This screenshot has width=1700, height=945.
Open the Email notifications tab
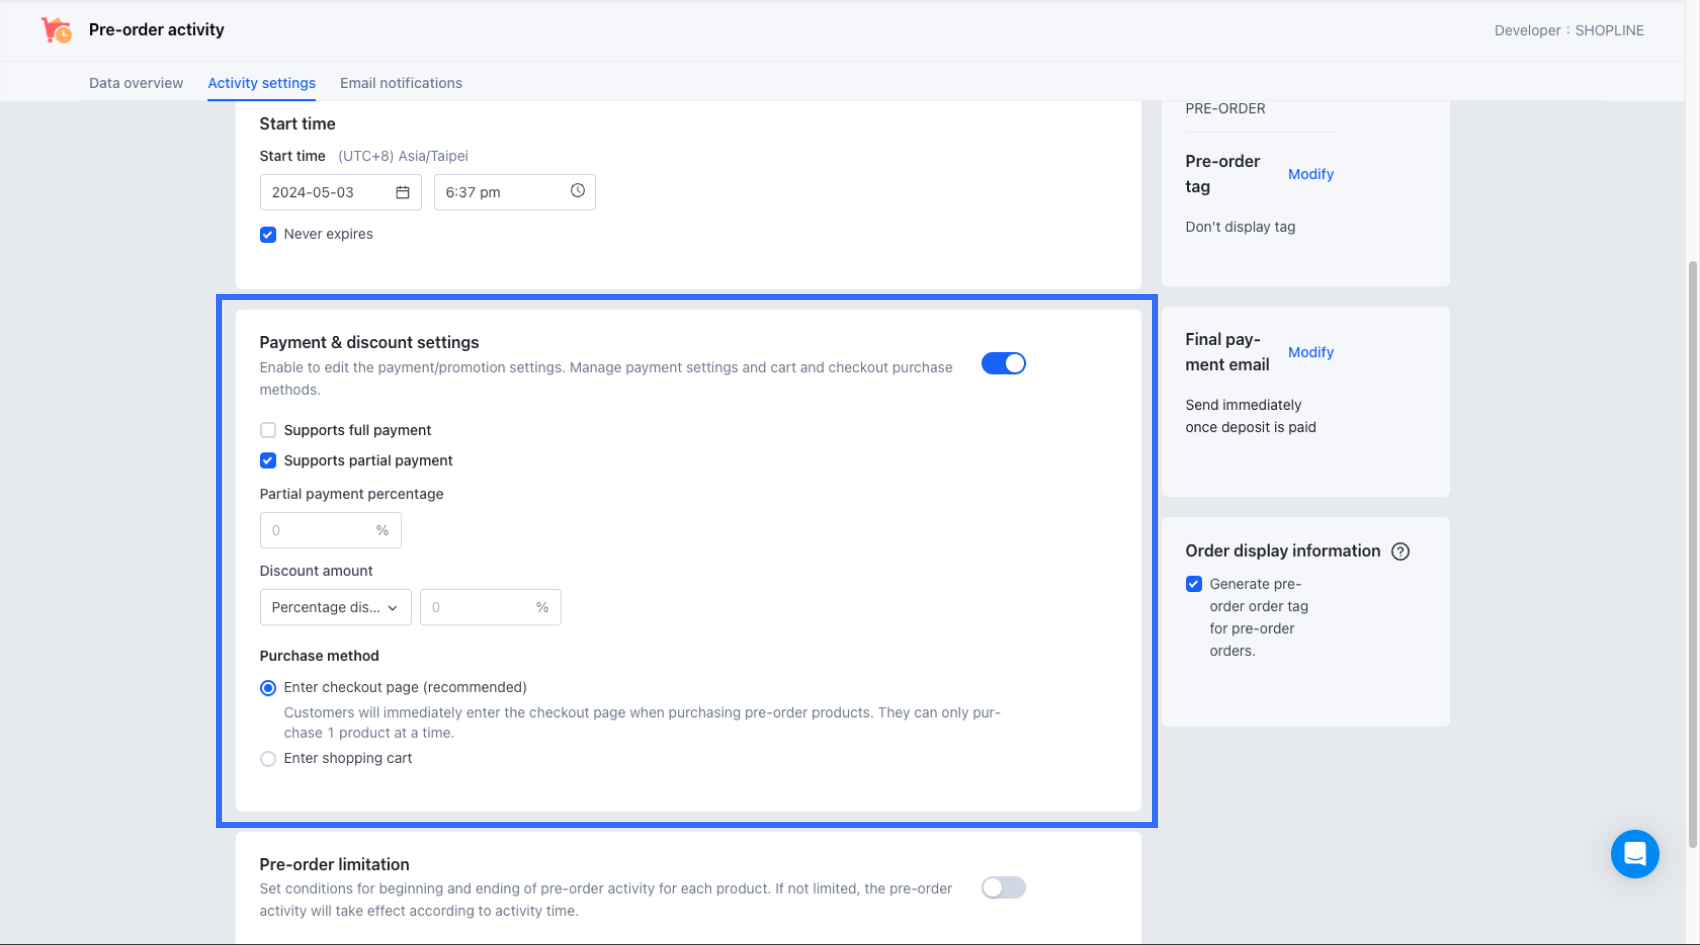point(401,83)
